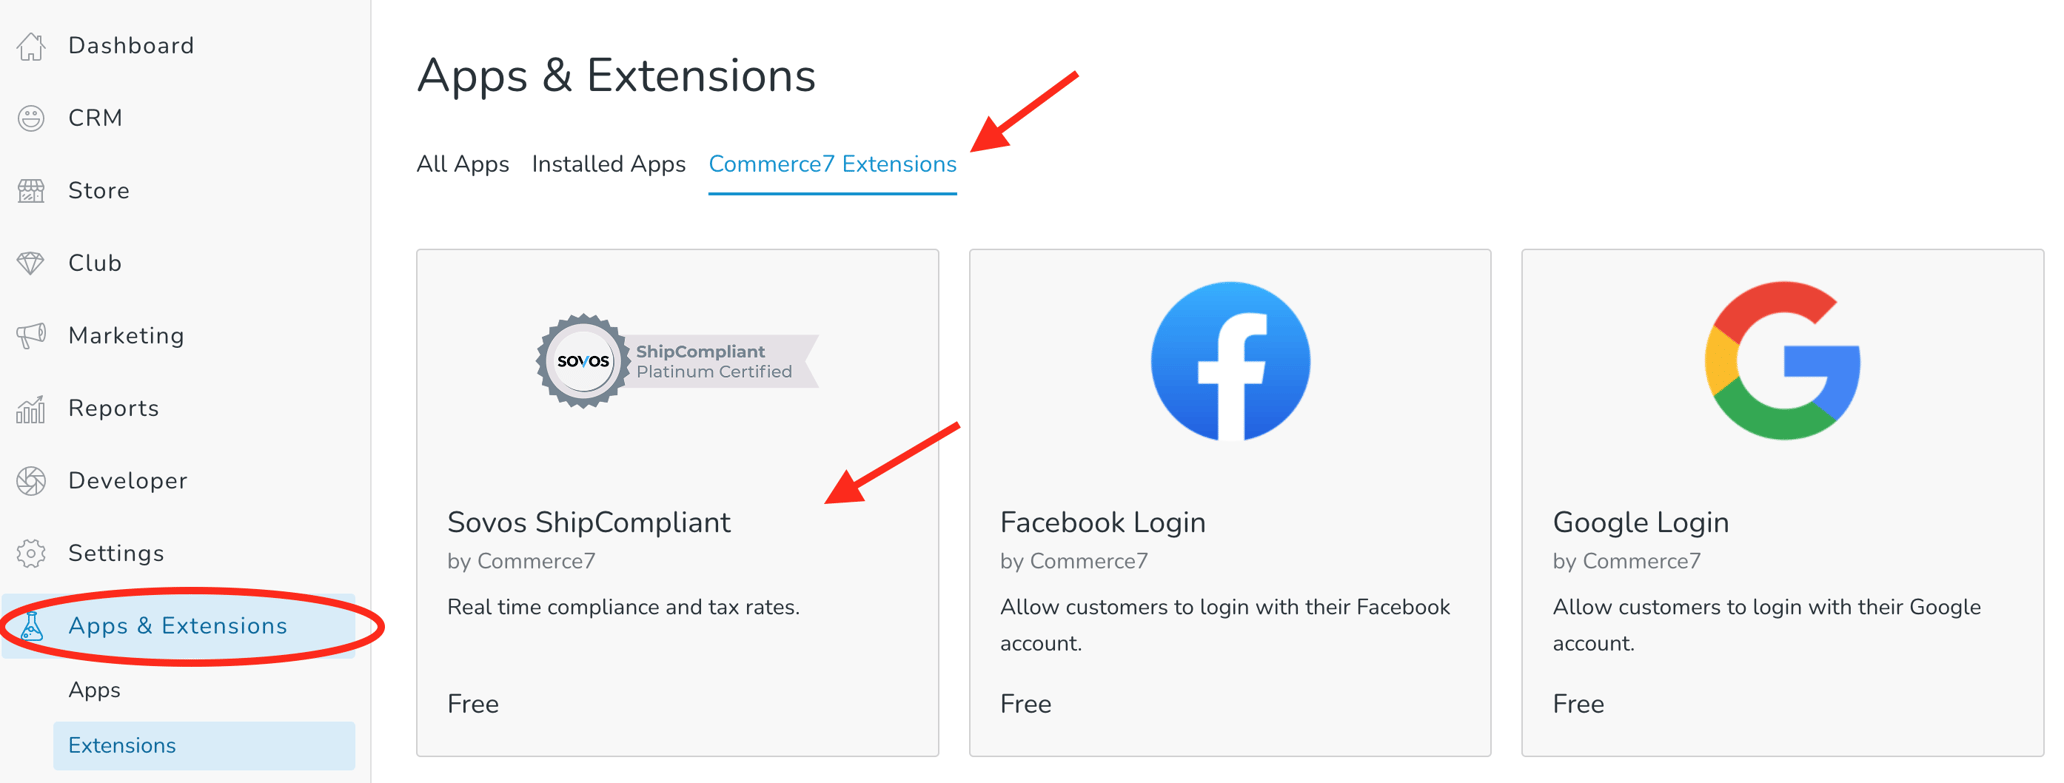This screenshot has width=2064, height=783.
Task: Switch to the All Apps tab
Action: pyautogui.click(x=462, y=164)
